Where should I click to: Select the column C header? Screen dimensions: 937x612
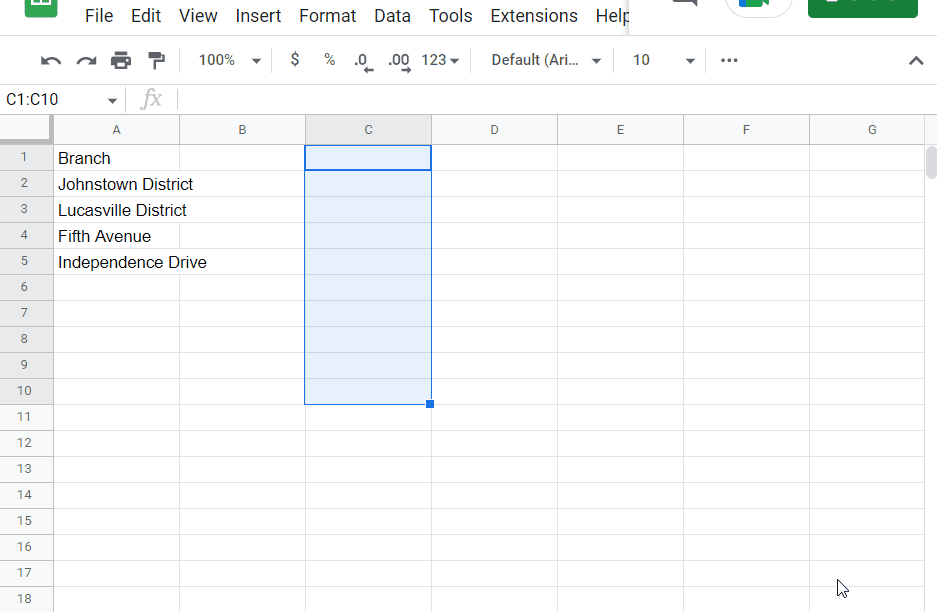[368, 130]
